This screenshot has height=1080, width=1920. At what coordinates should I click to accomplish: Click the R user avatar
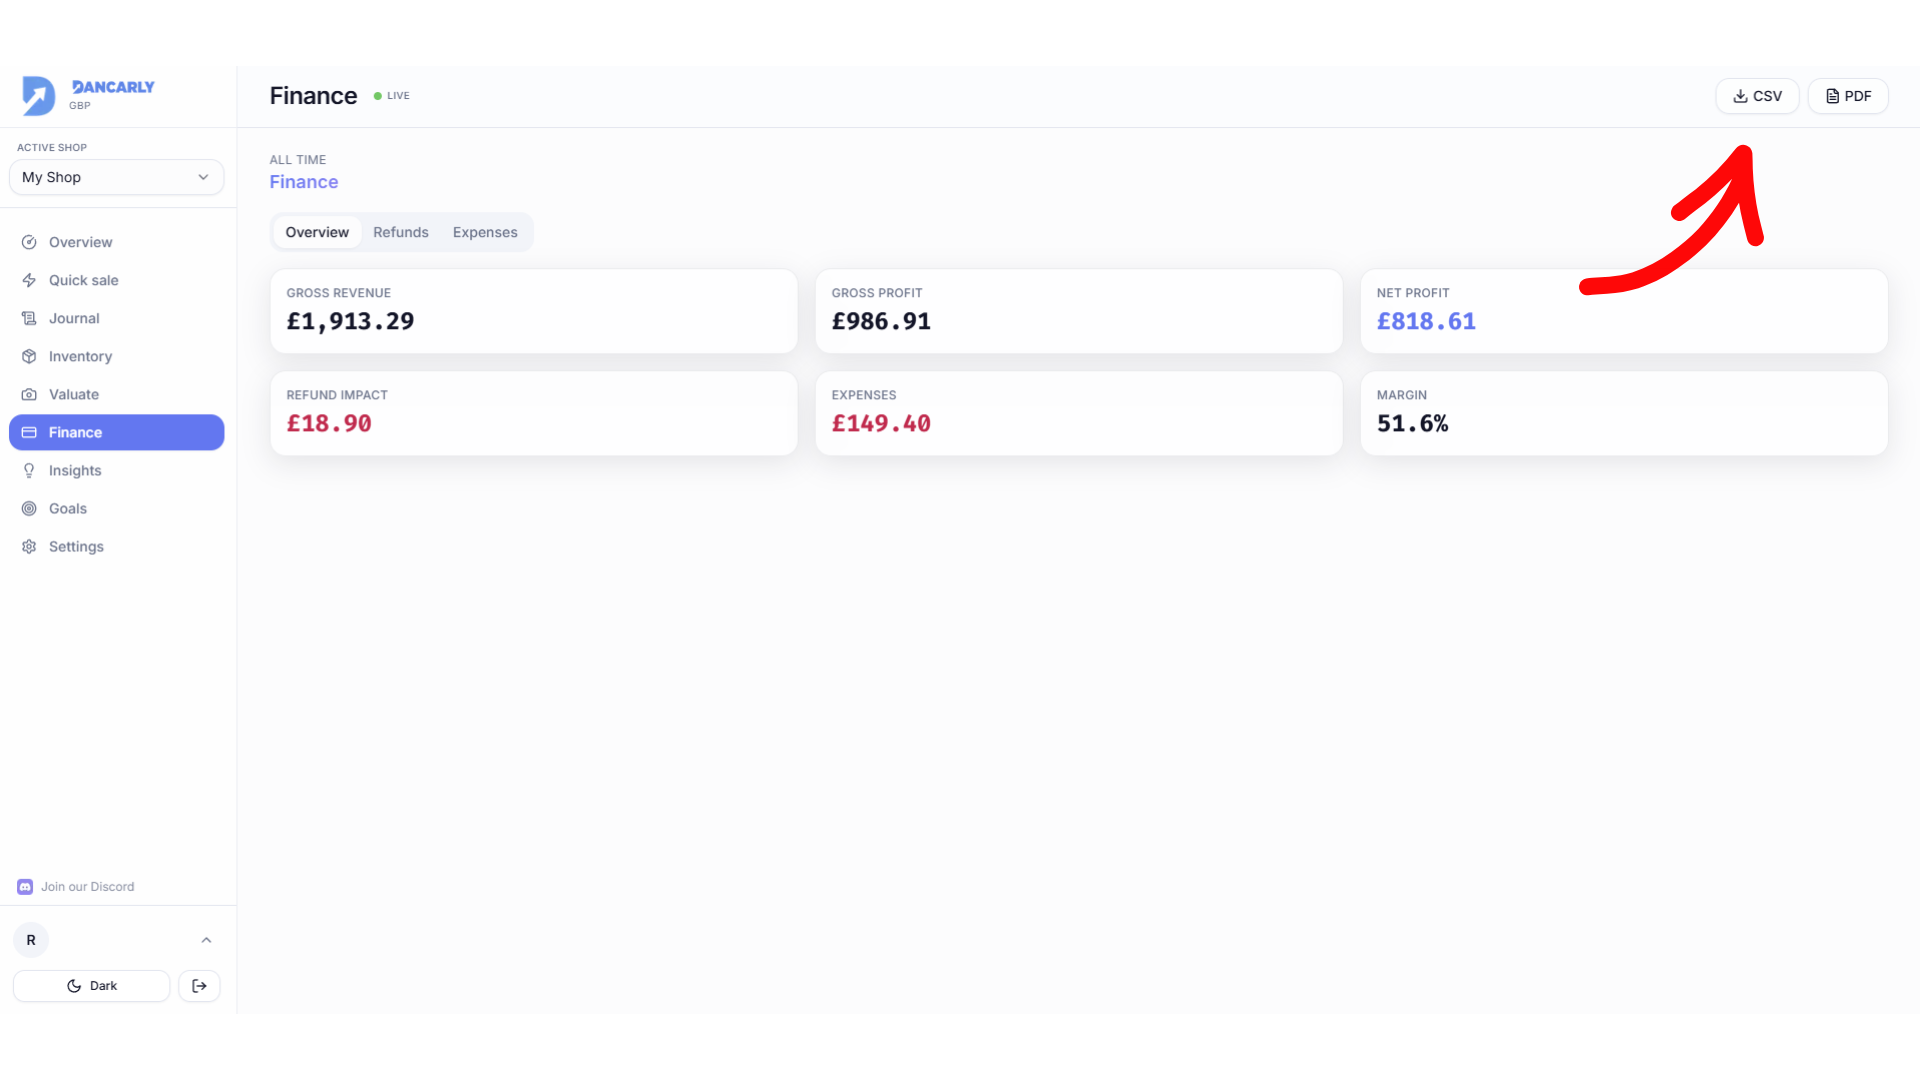tap(31, 940)
